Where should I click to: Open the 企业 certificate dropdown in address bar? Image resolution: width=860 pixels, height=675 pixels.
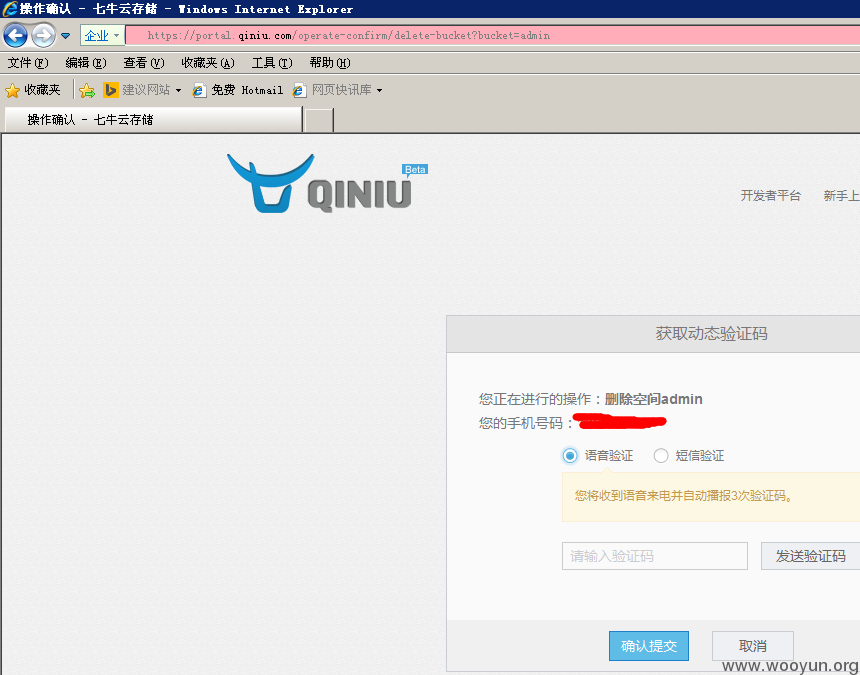103,36
